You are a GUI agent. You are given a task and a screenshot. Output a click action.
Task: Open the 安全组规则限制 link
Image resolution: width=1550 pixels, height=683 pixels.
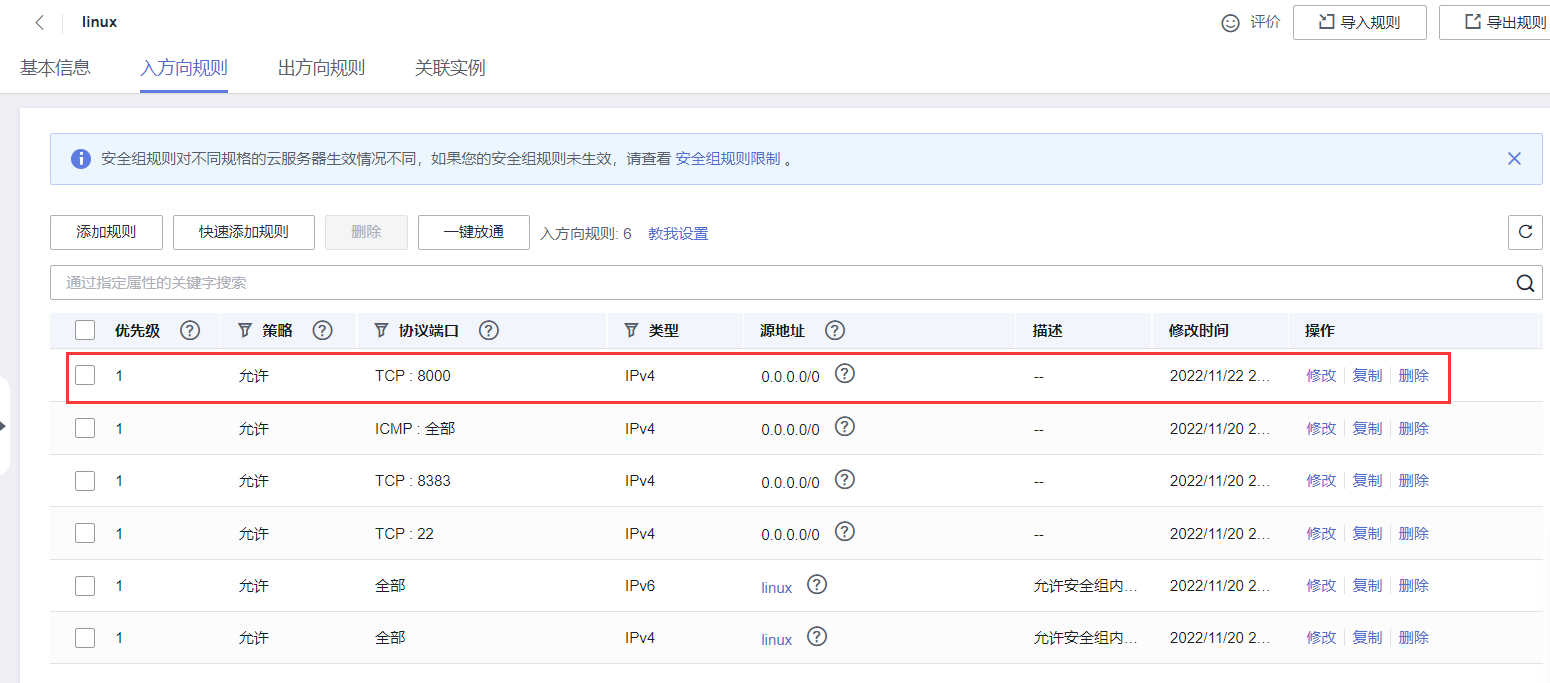[728, 159]
